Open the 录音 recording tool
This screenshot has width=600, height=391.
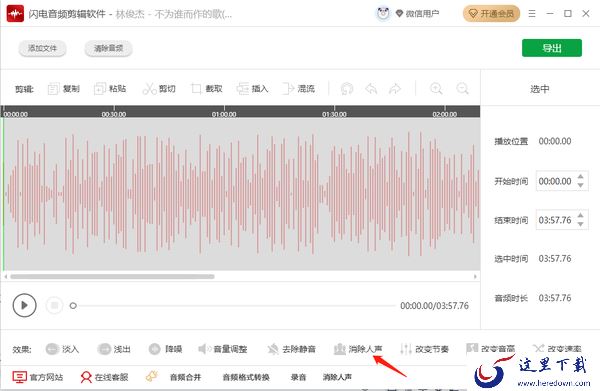[298, 377]
